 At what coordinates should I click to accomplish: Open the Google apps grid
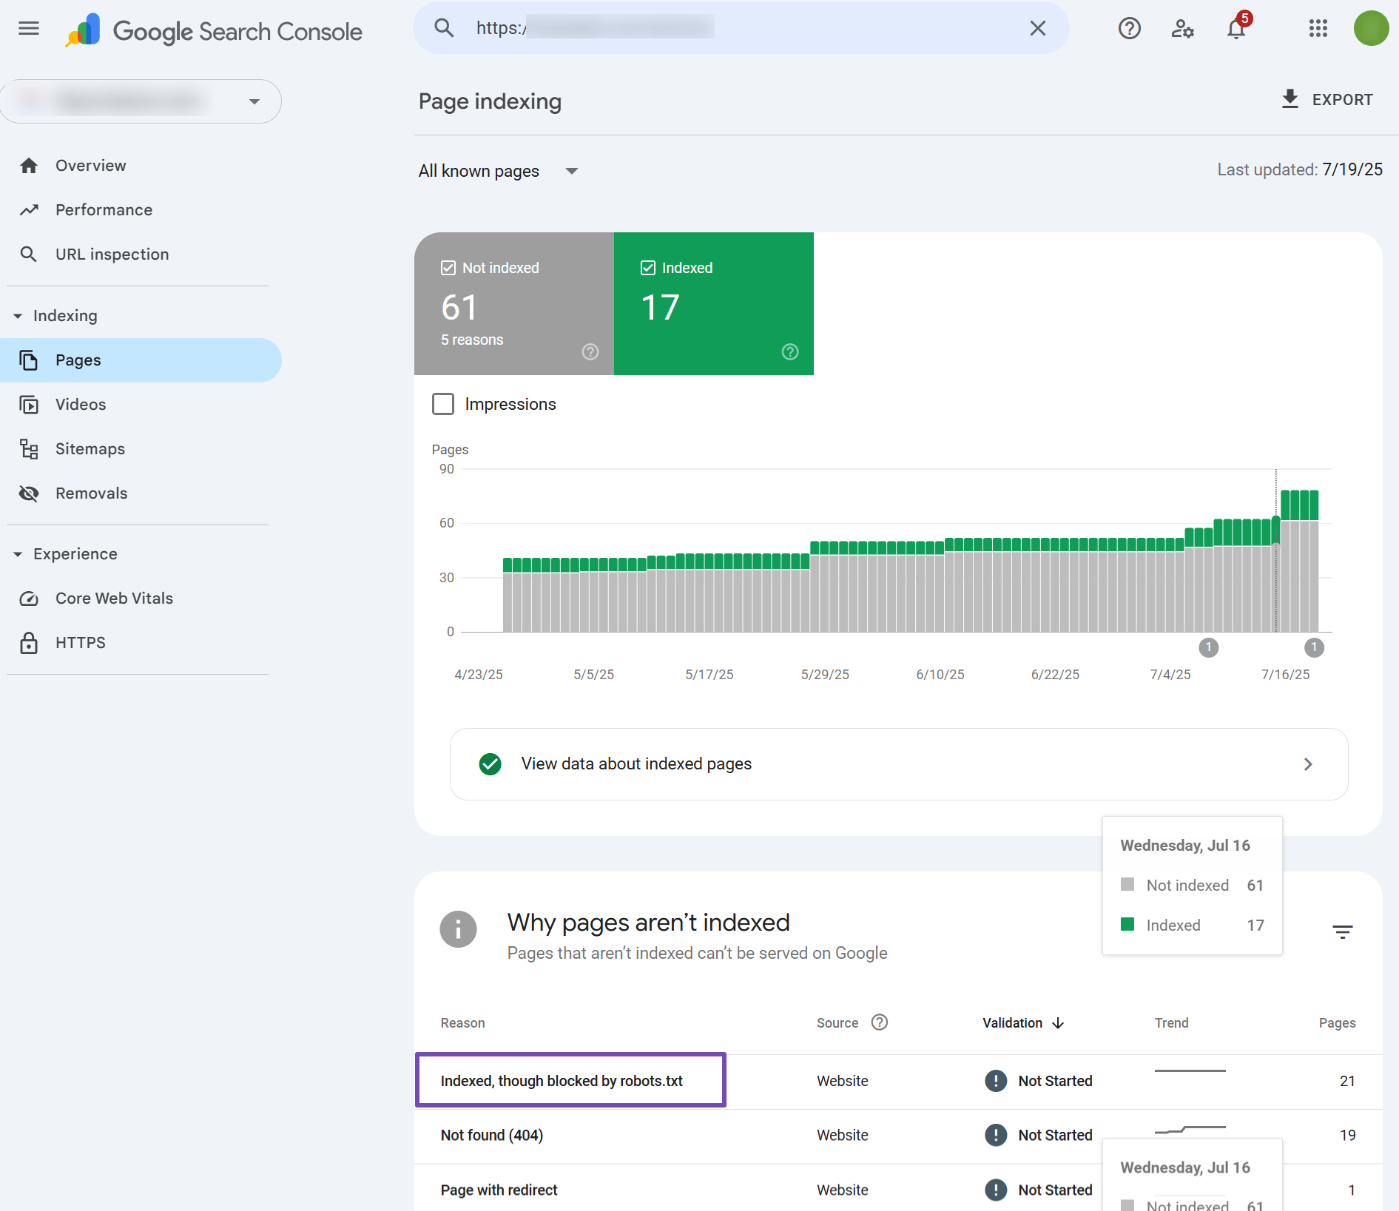pyautogui.click(x=1318, y=28)
